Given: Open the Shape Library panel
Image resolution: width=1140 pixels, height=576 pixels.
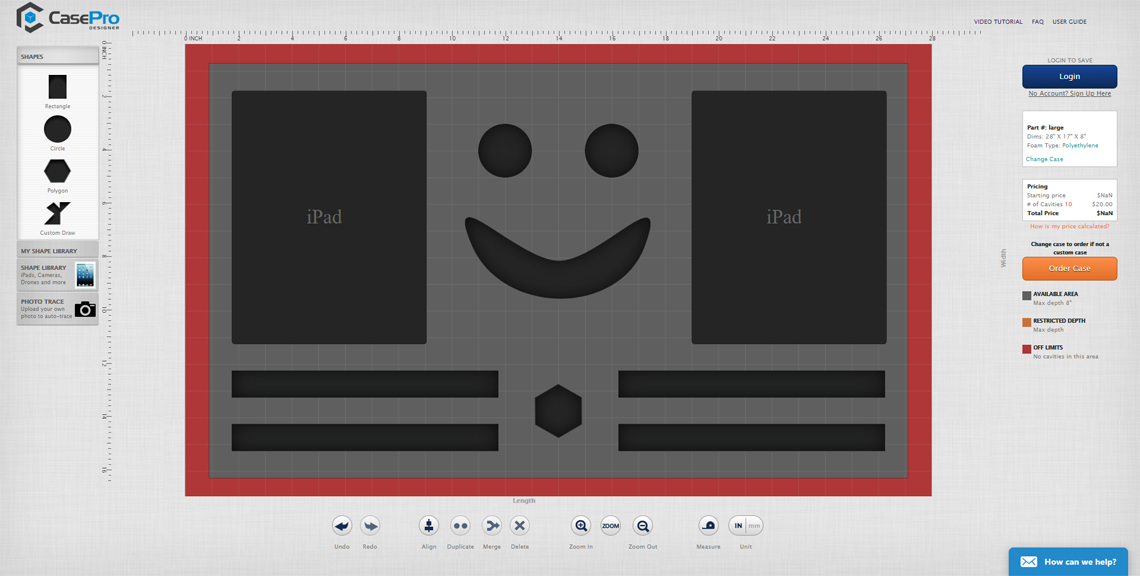Looking at the screenshot, I should click(57, 275).
